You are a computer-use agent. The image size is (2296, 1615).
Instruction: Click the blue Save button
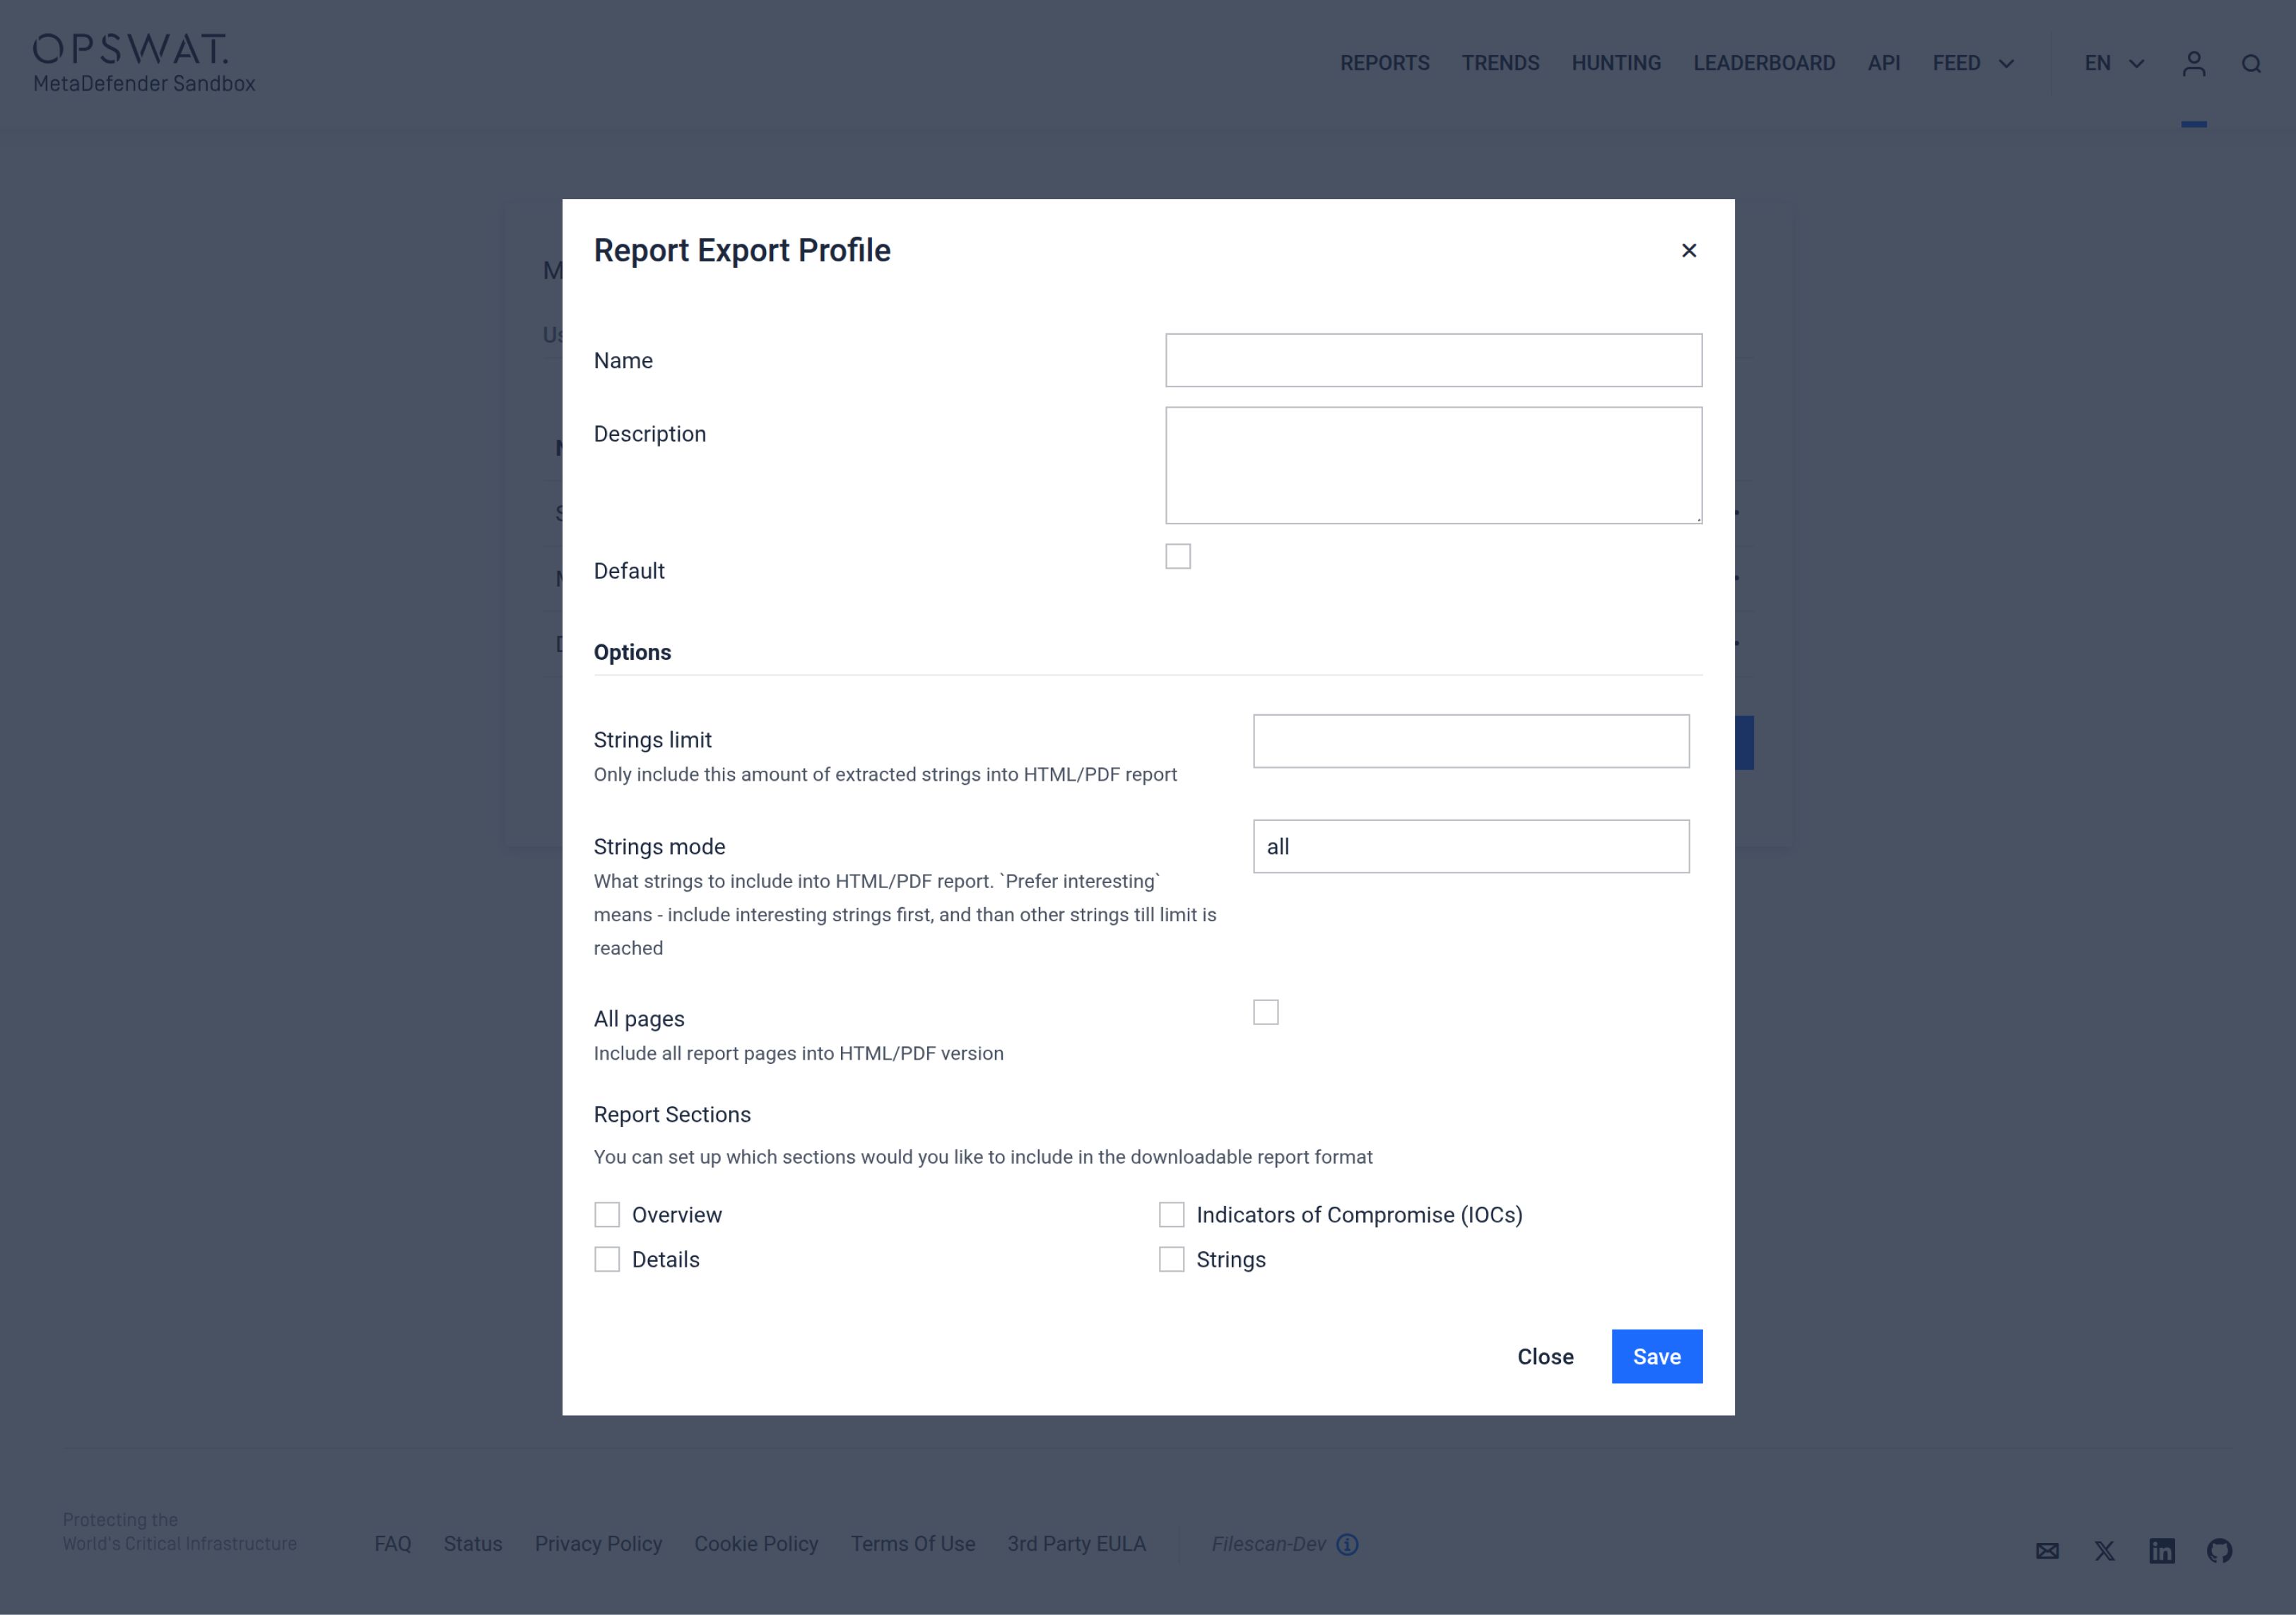(1656, 1356)
